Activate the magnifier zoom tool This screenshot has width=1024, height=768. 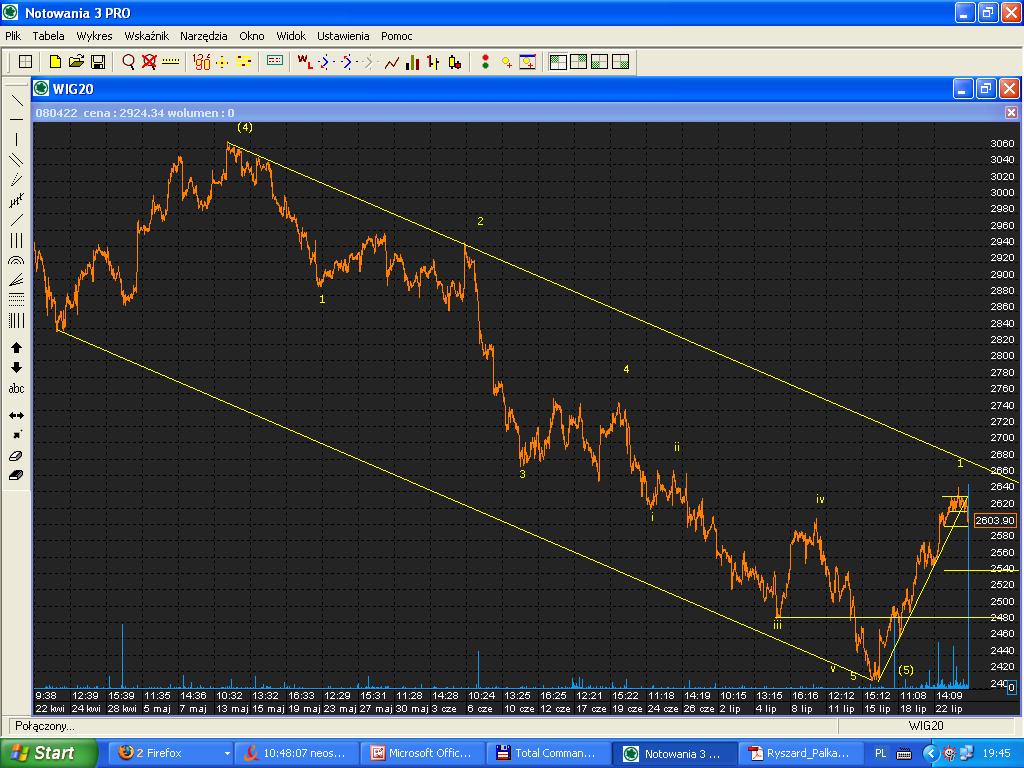[x=129, y=62]
